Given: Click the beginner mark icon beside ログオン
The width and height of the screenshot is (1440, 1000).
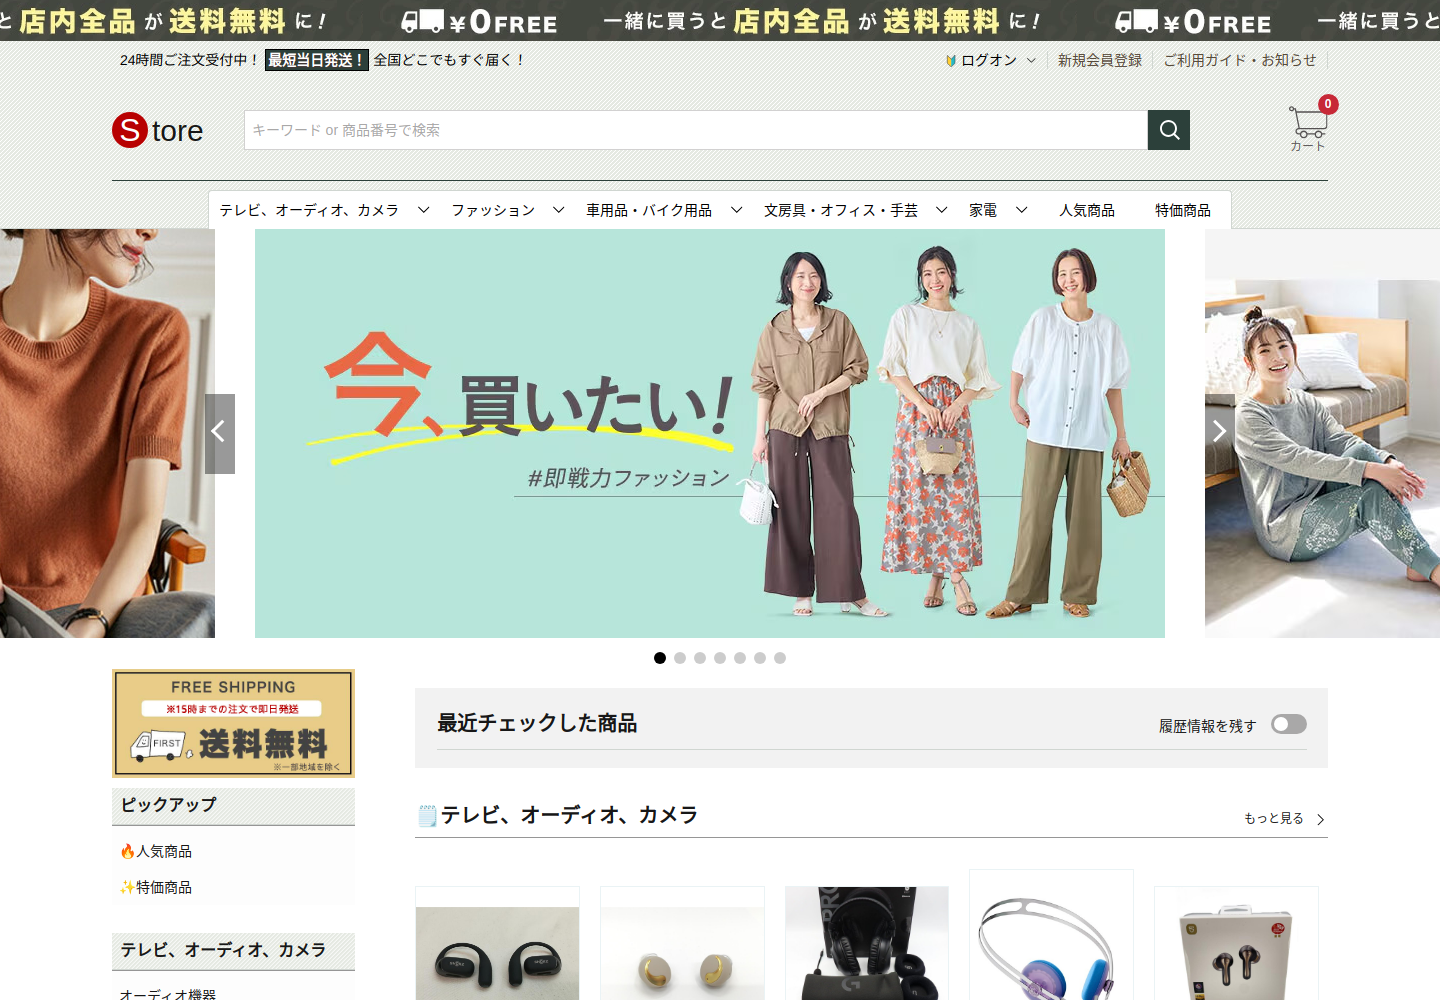Looking at the screenshot, I should click(x=951, y=60).
